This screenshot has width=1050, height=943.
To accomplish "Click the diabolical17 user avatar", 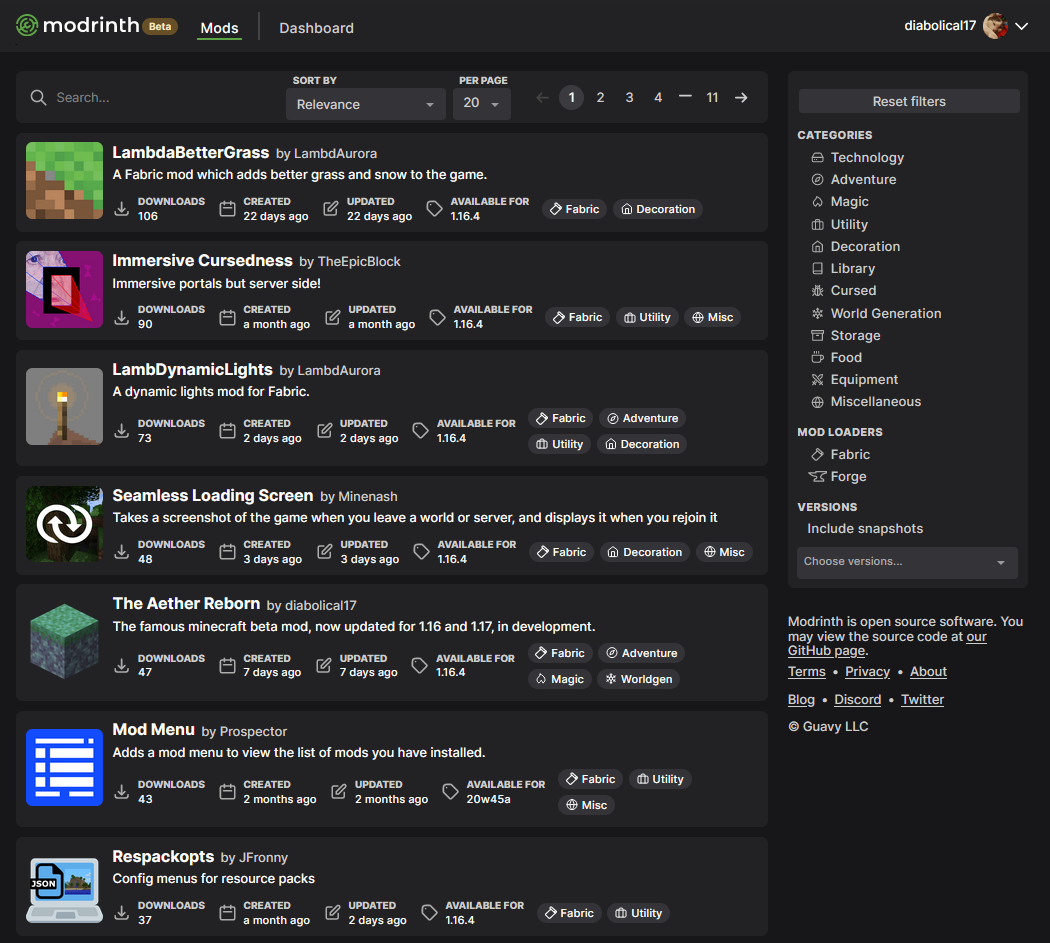I will 995,26.
